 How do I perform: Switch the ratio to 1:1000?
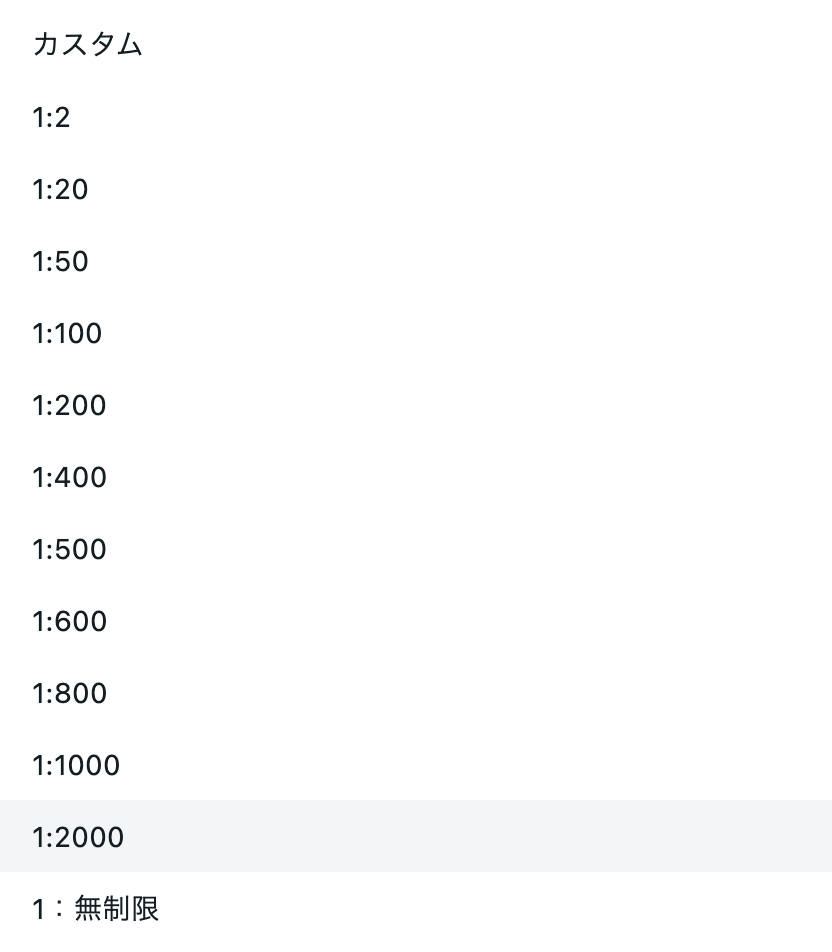[416, 764]
